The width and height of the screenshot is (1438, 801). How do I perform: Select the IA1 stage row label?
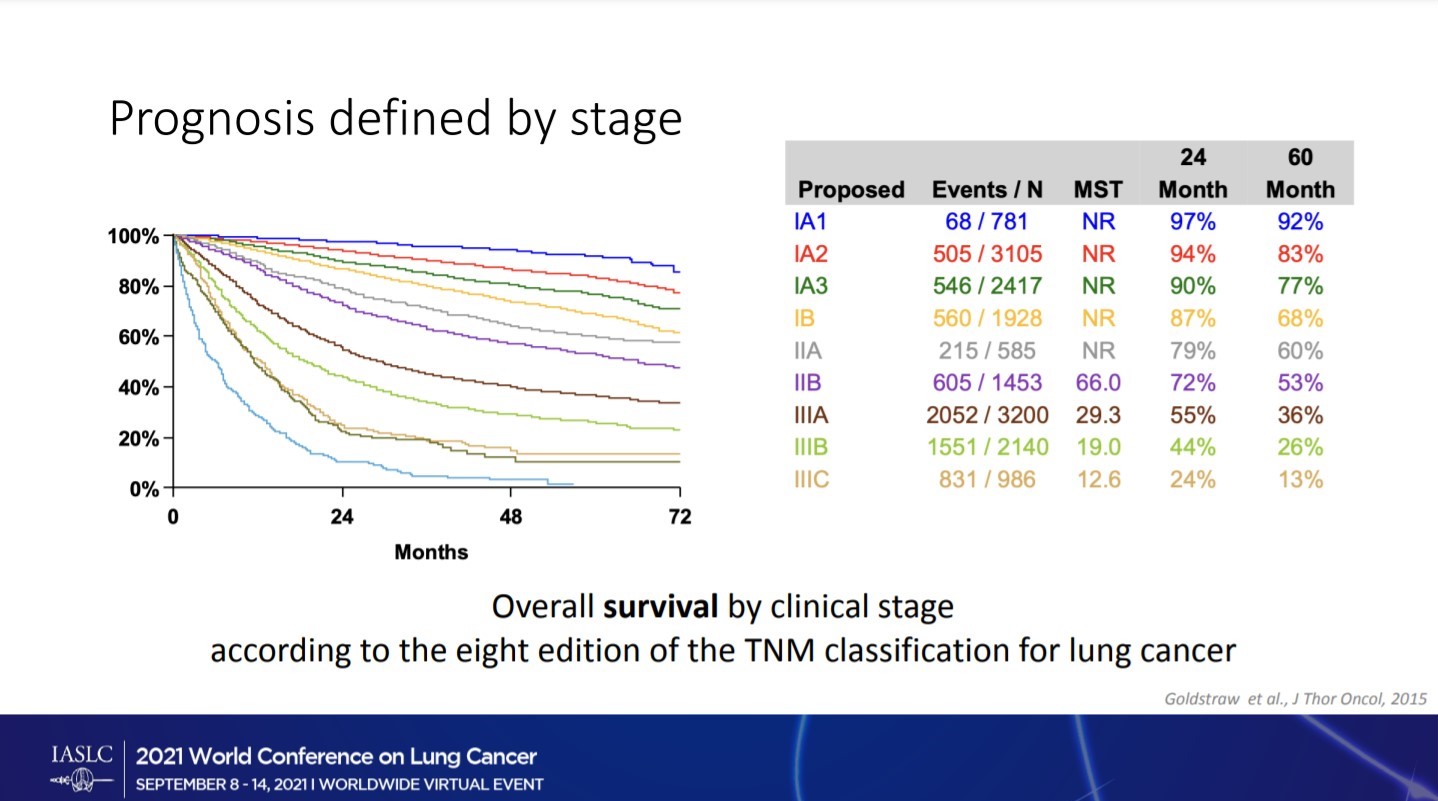pos(809,221)
